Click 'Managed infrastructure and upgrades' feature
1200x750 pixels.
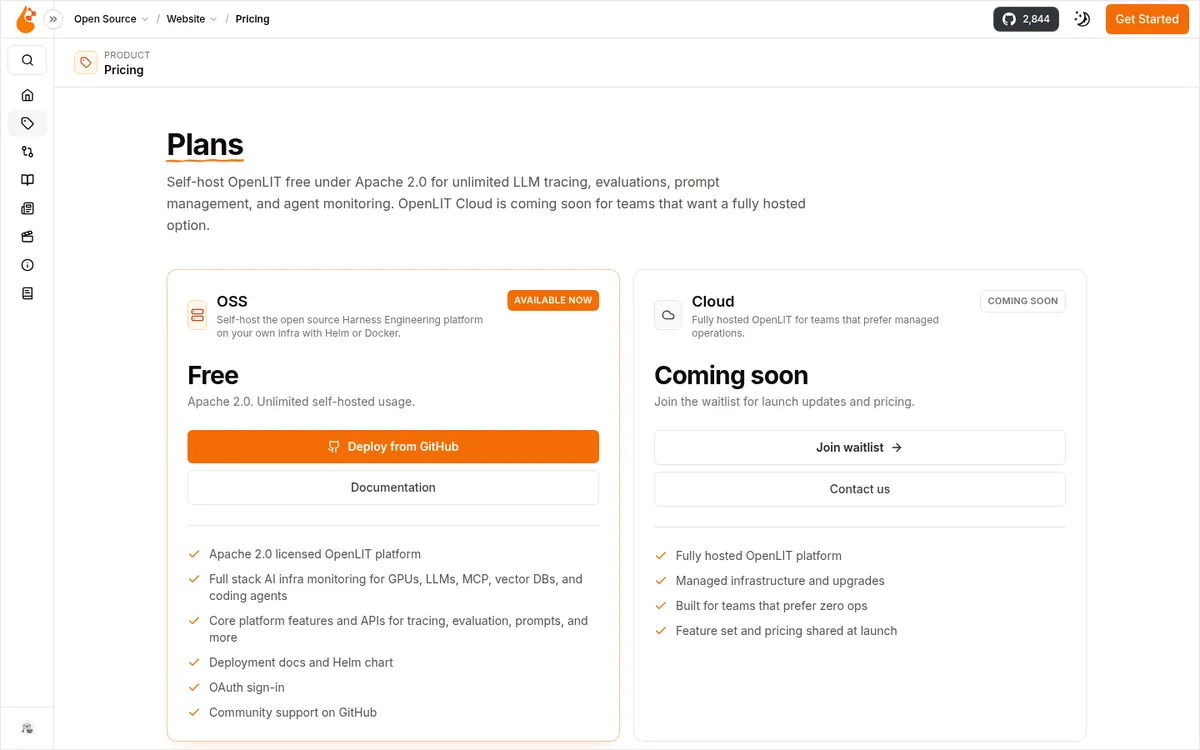click(780, 581)
